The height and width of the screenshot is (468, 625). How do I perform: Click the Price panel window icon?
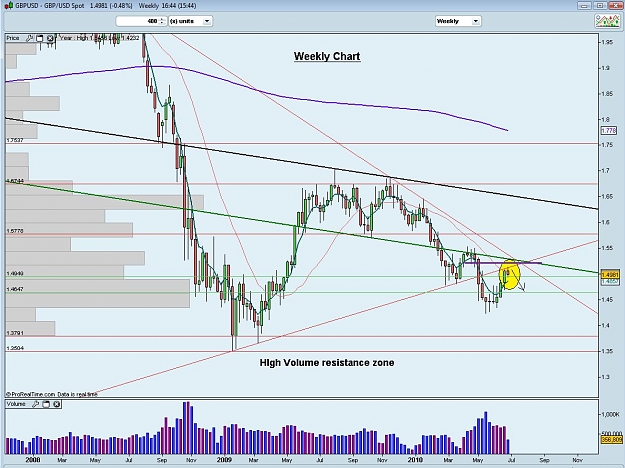[39, 38]
